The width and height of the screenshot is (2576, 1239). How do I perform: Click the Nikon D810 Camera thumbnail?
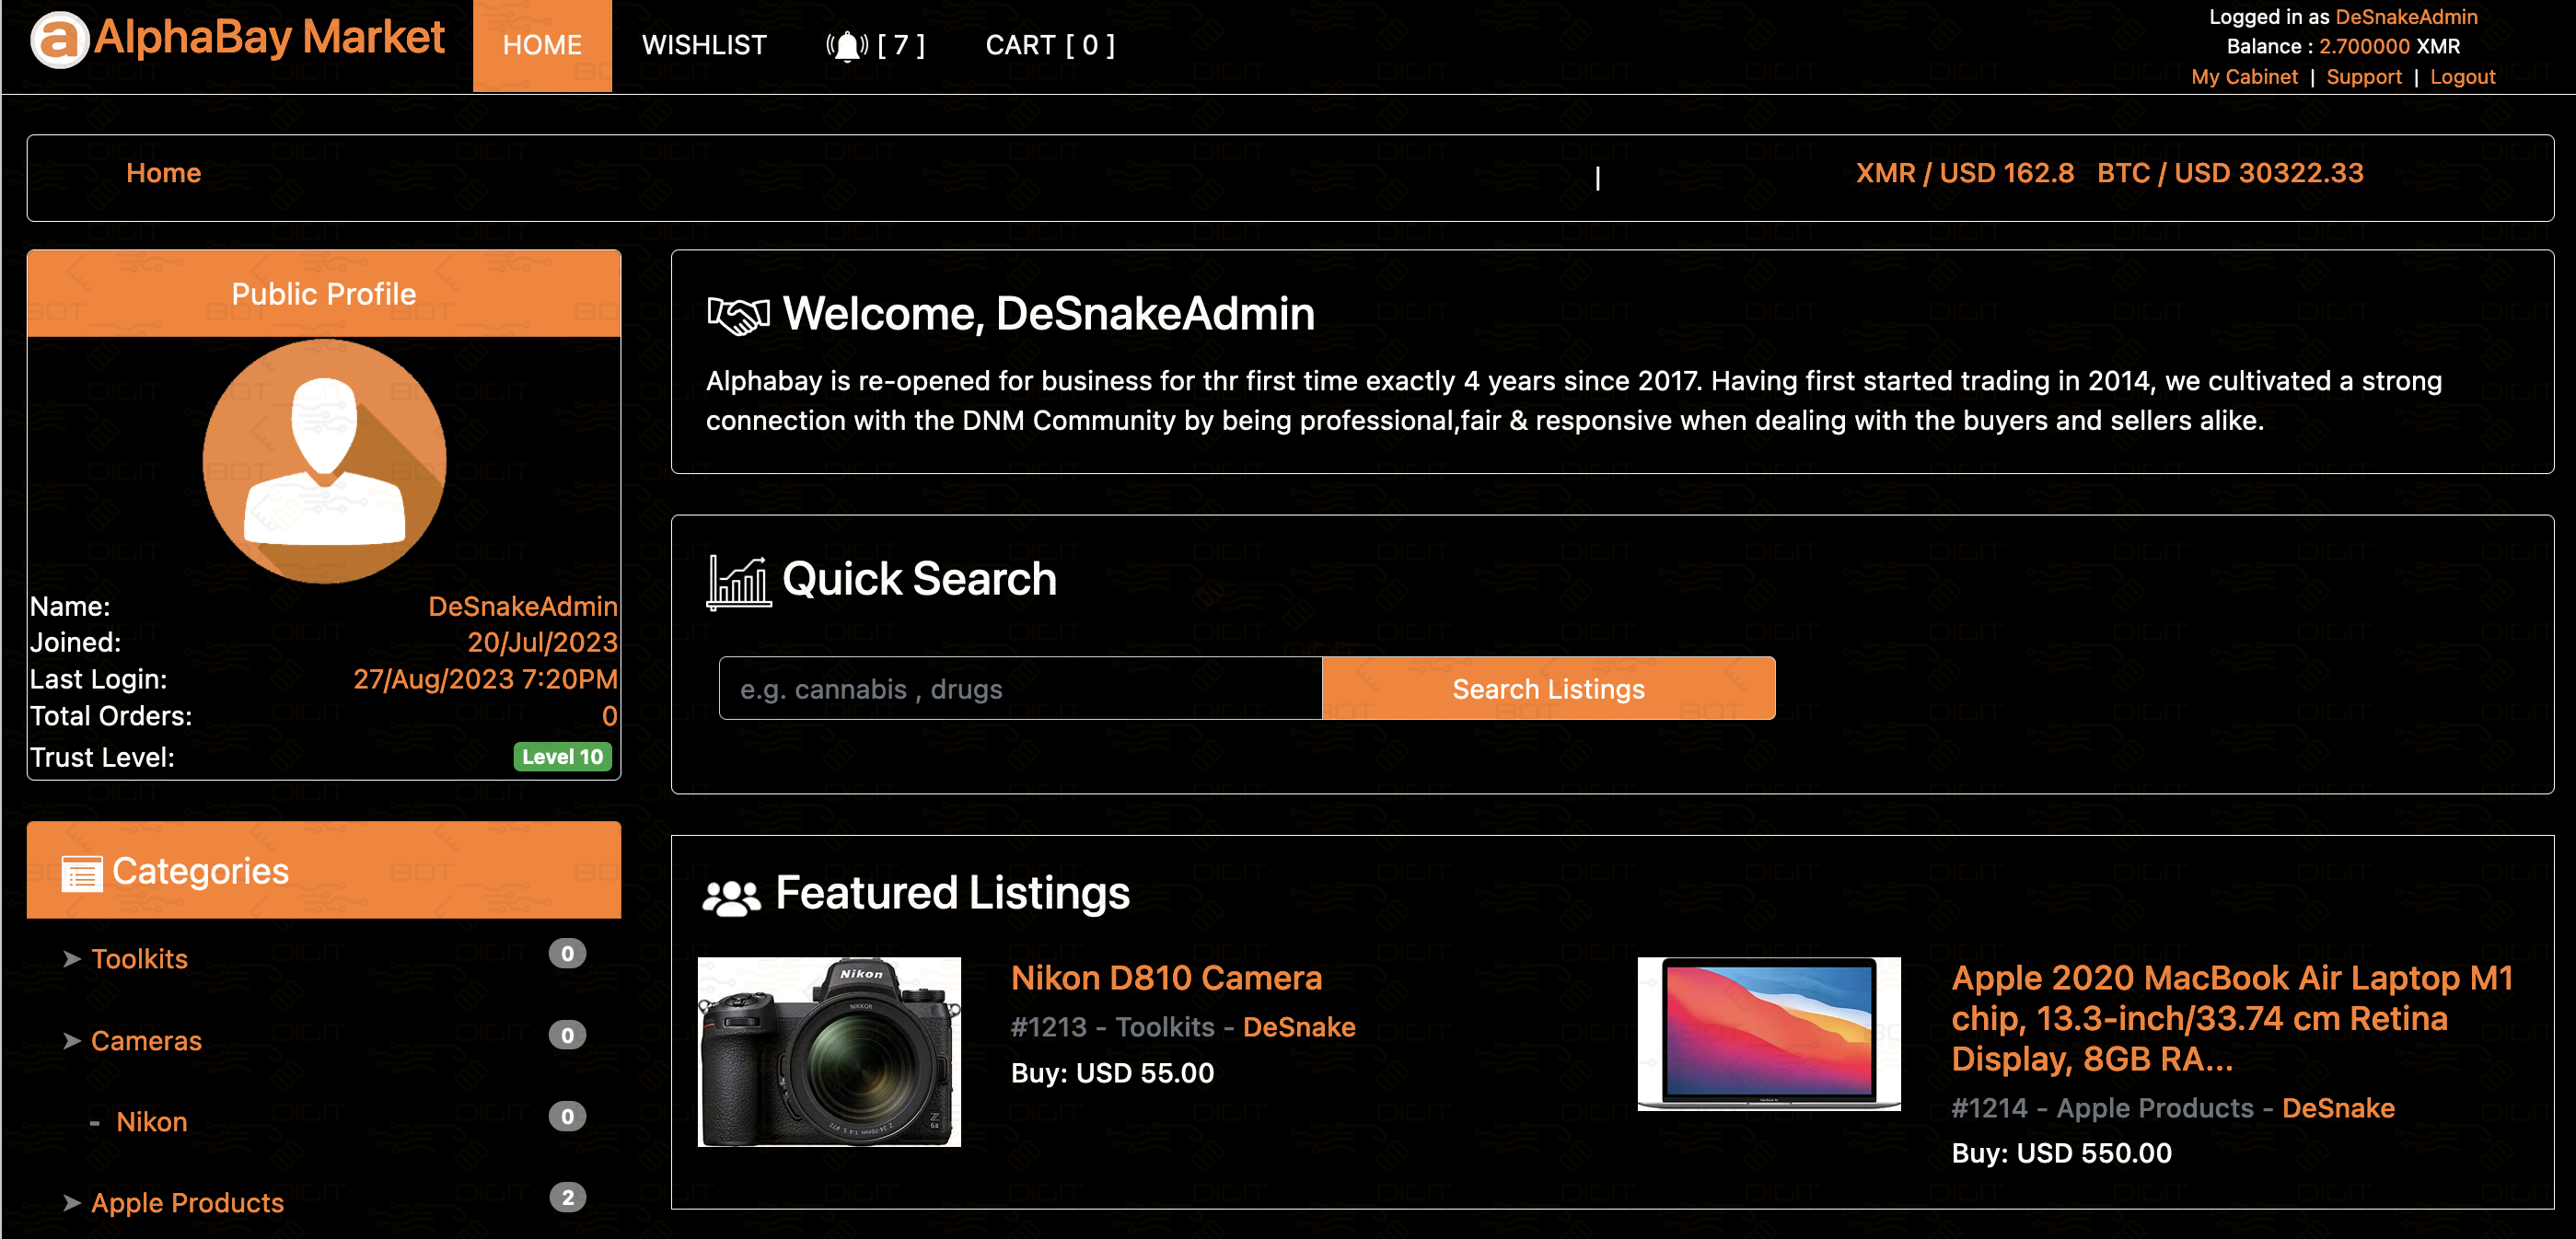tap(828, 1051)
